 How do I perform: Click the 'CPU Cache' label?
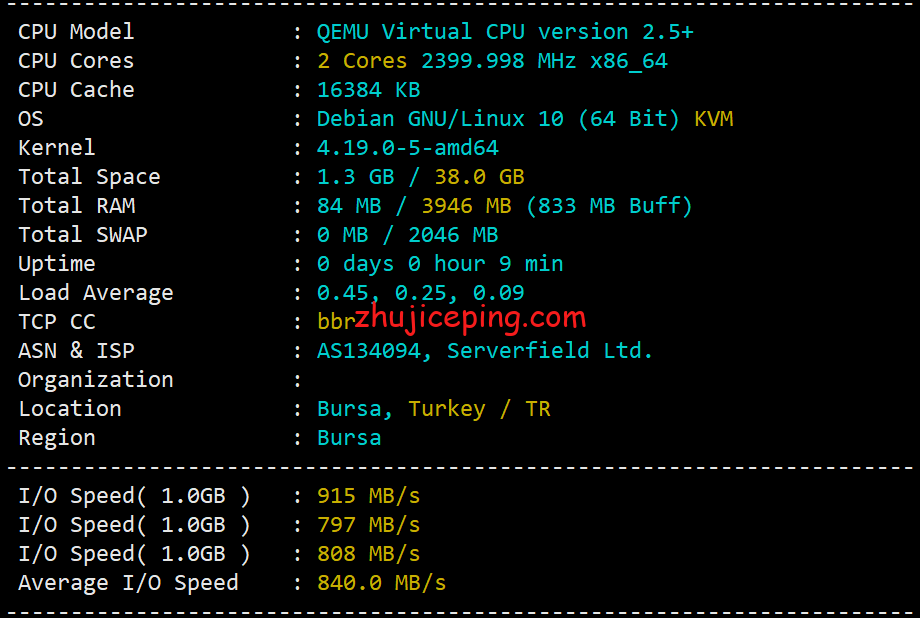76,89
